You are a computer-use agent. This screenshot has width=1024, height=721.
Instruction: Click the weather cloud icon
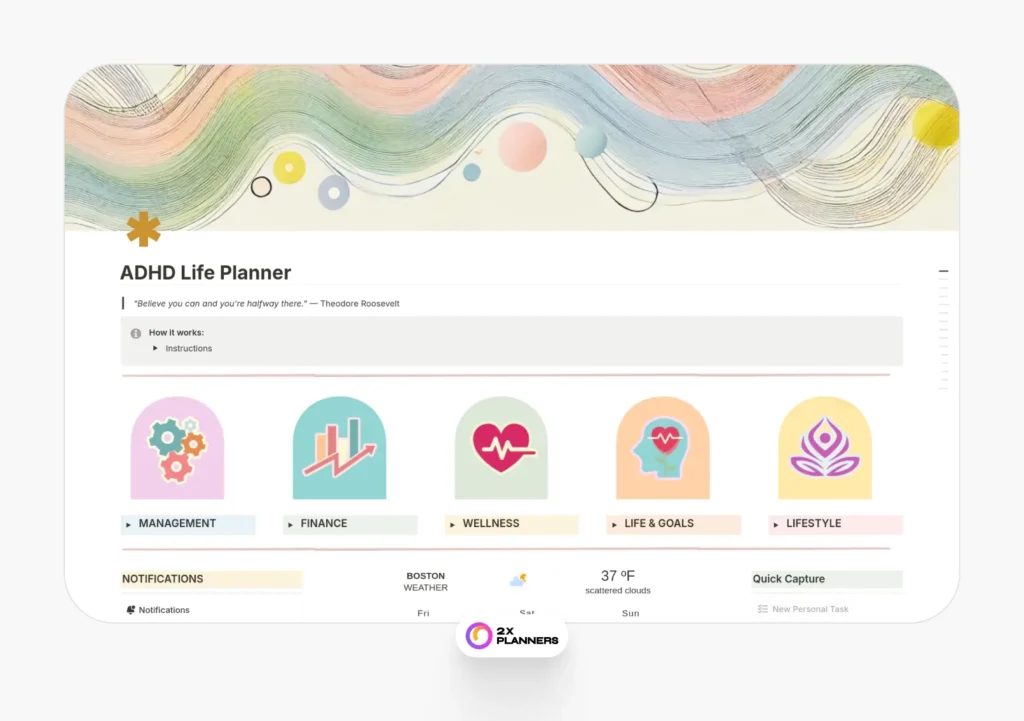[518, 580]
